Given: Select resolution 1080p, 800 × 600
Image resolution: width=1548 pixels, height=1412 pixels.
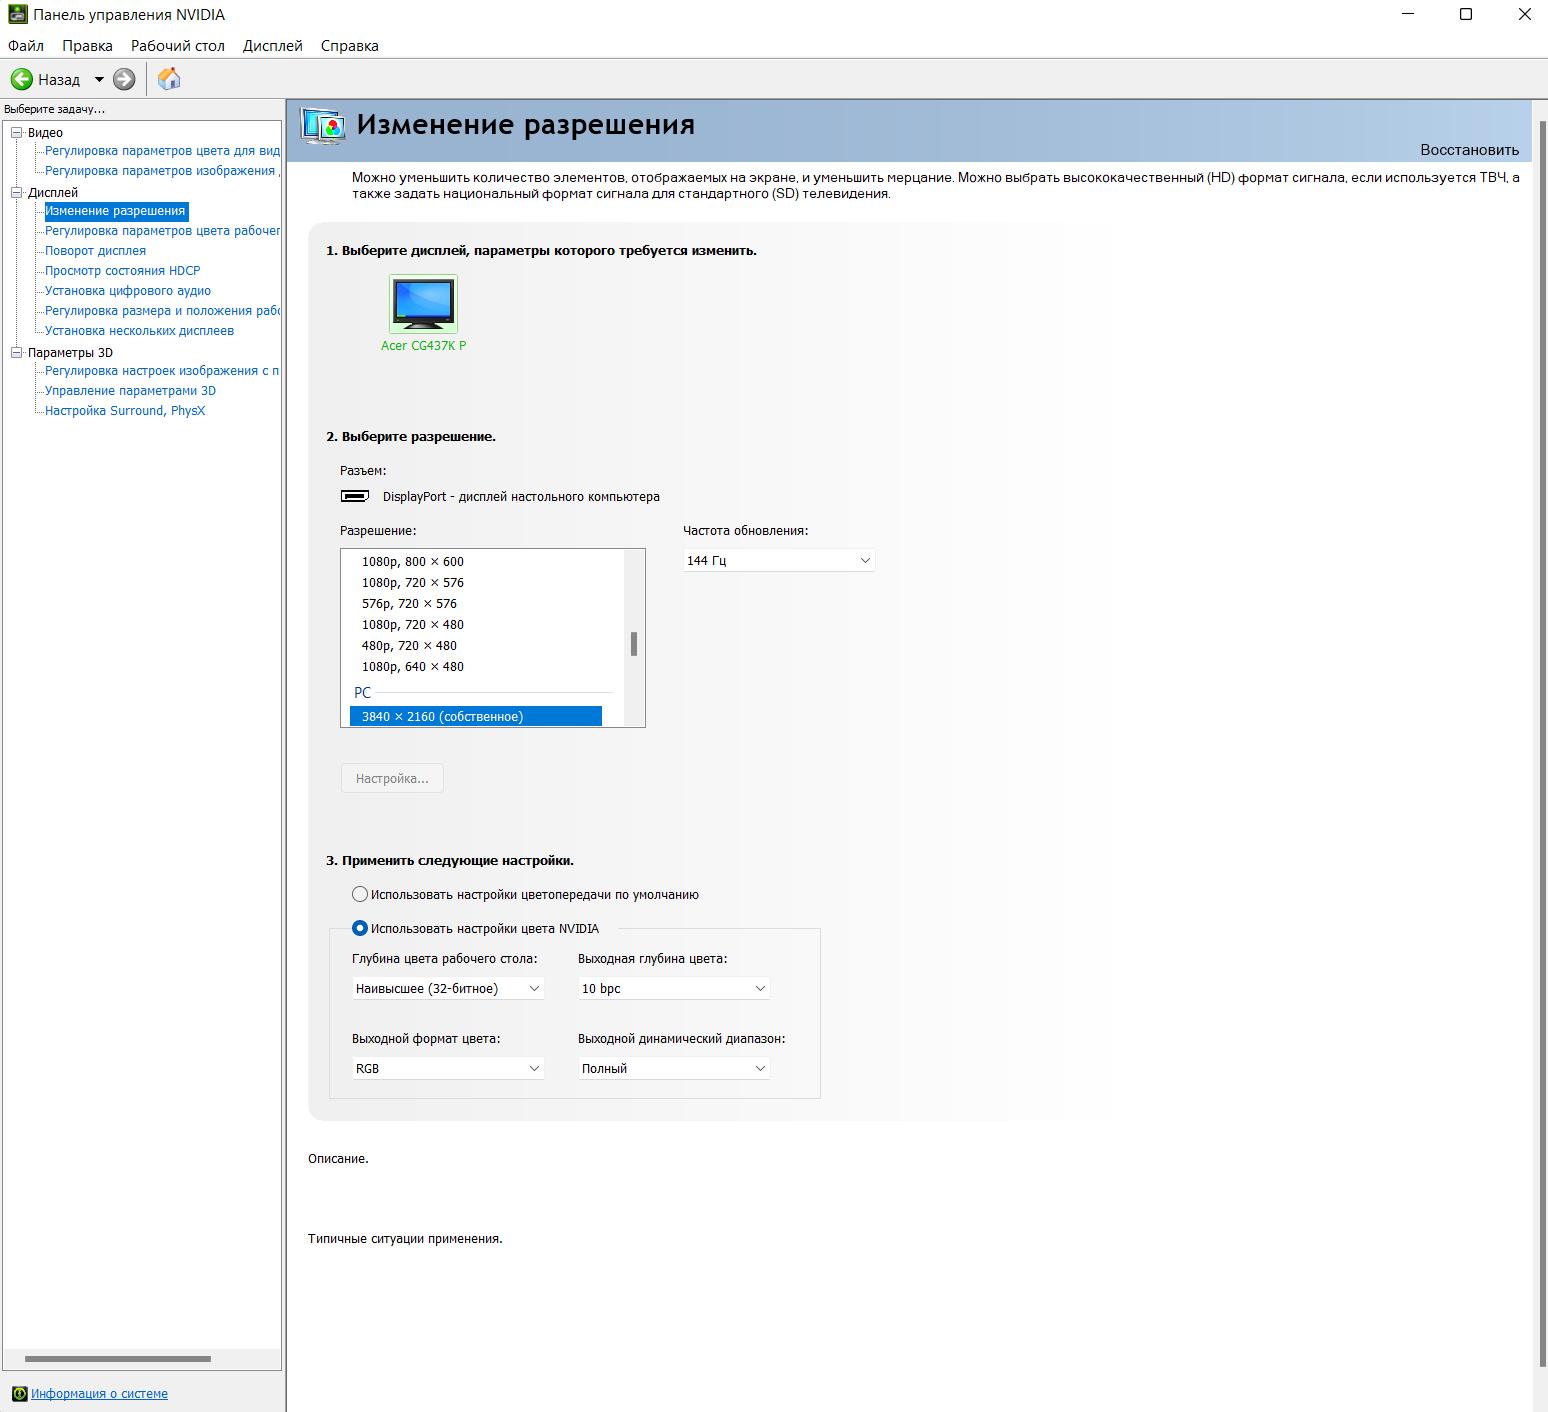Looking at the screenshot, I should (x=413, y=561).
